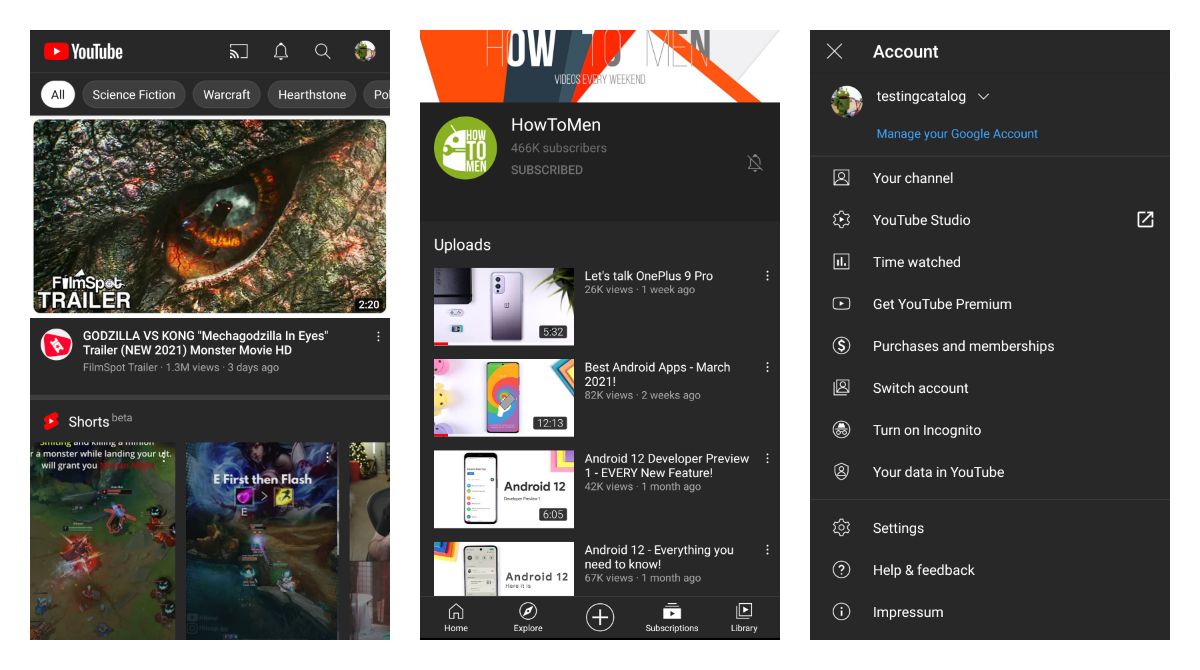Tap the Time watched chart icon

[842, 262]
